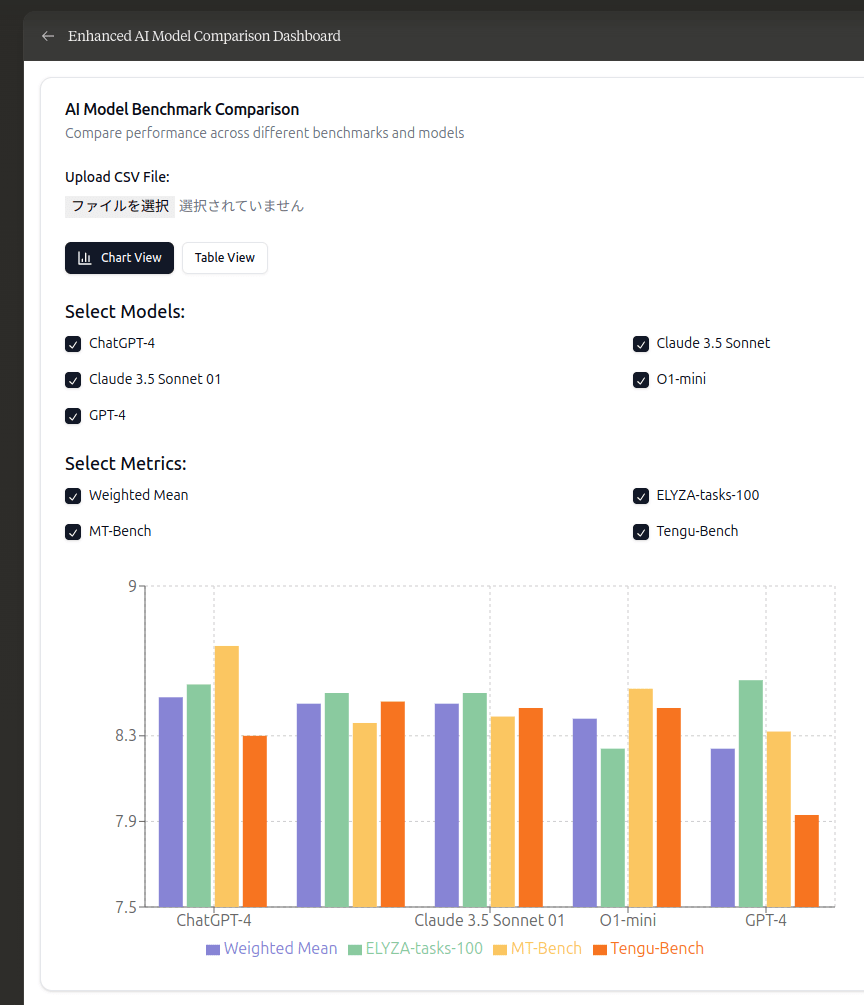Click the green ELYZA bar for O1-mini
The width and height of the screenshot is (864, 1005).
click(x=613, y=827)
